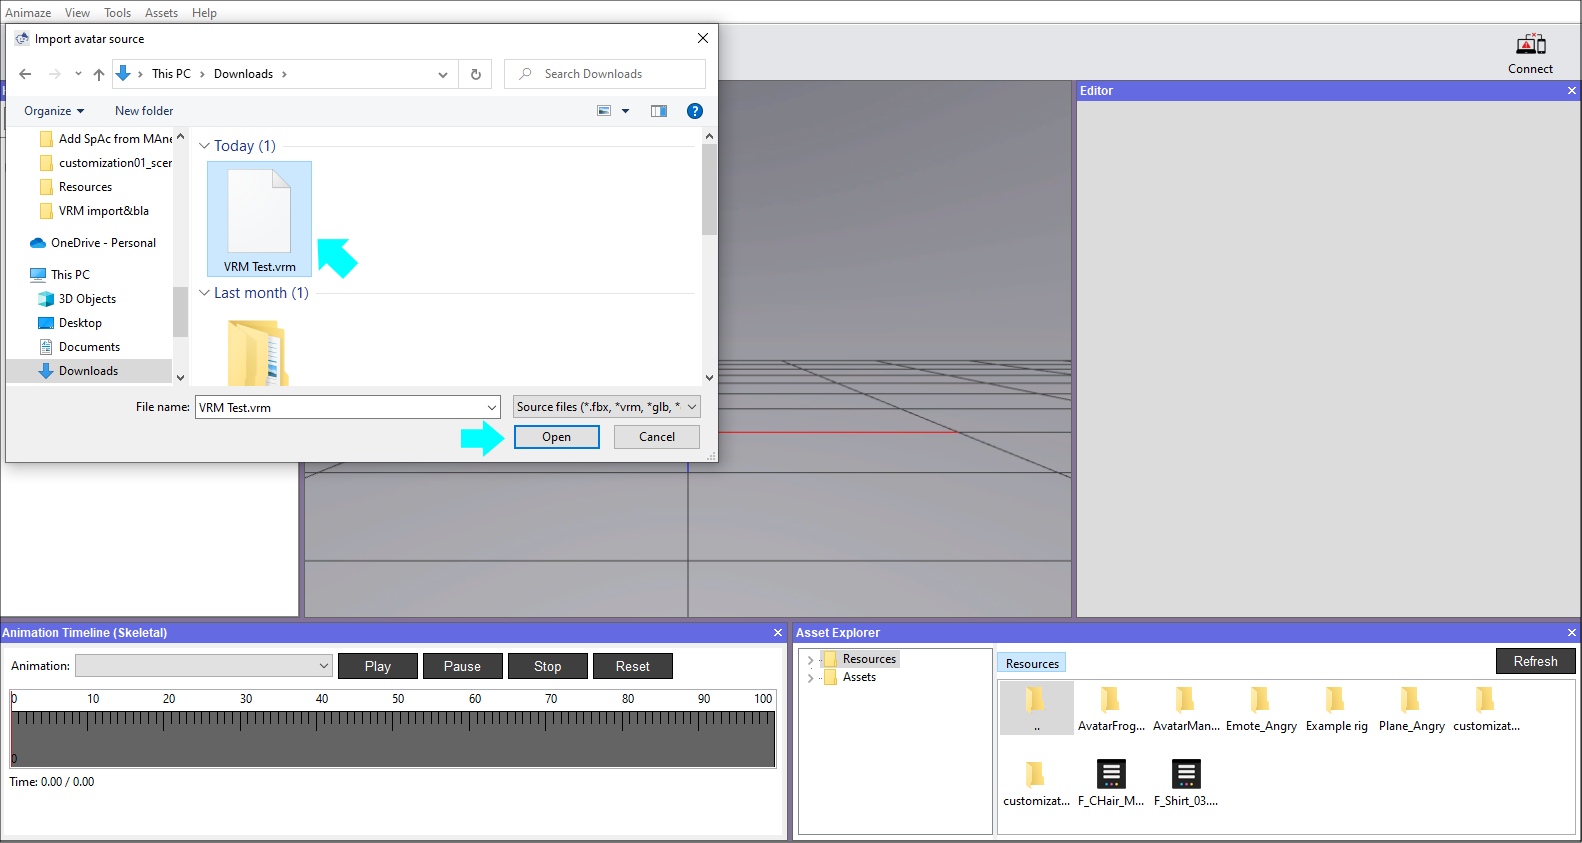Open the source file type filter dropdown
The image size is (1582, 843).
(x=606, y=407)
